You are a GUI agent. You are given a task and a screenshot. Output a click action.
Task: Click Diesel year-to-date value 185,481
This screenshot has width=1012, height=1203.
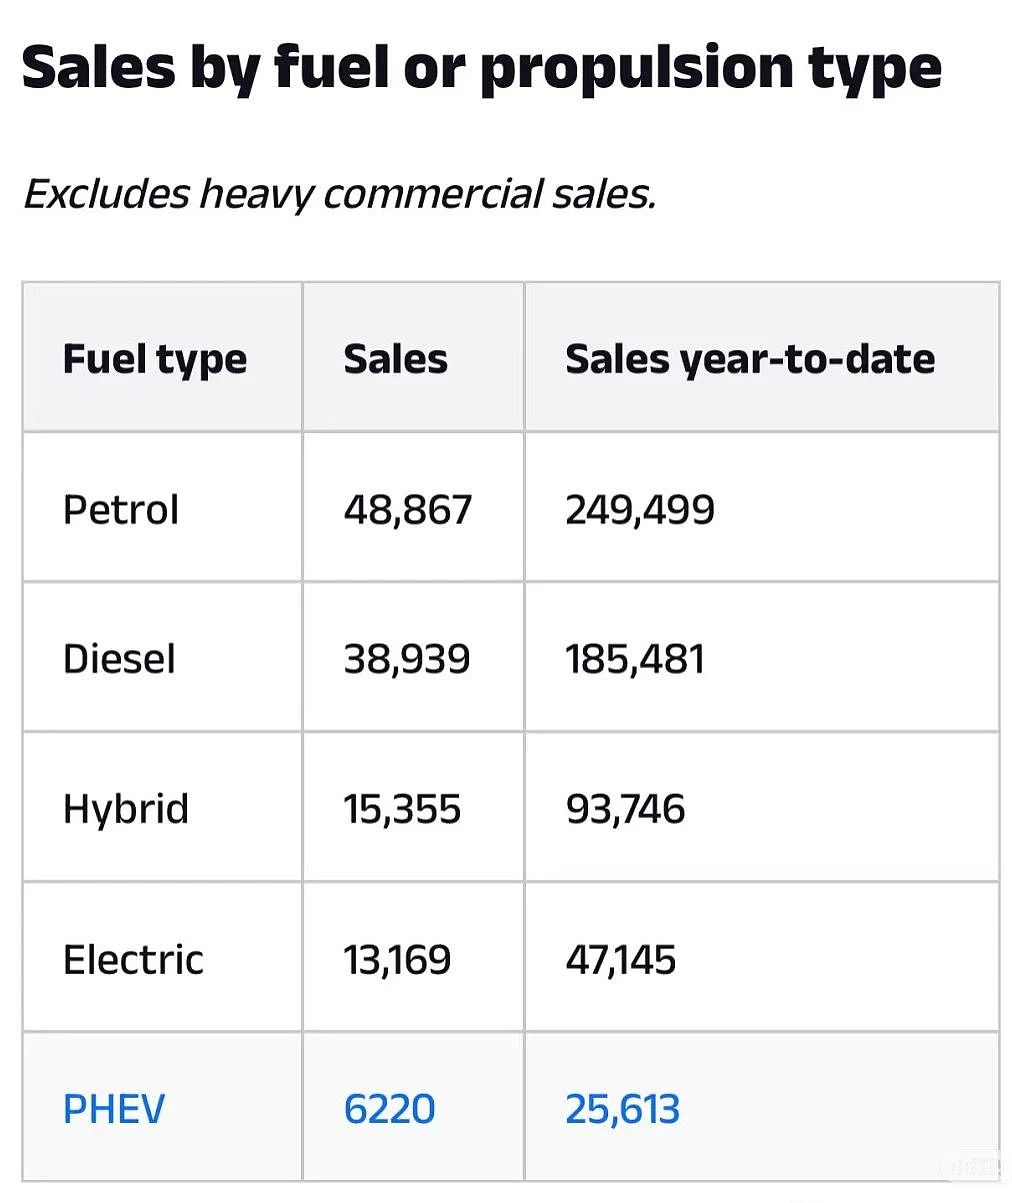pos(635,659)
